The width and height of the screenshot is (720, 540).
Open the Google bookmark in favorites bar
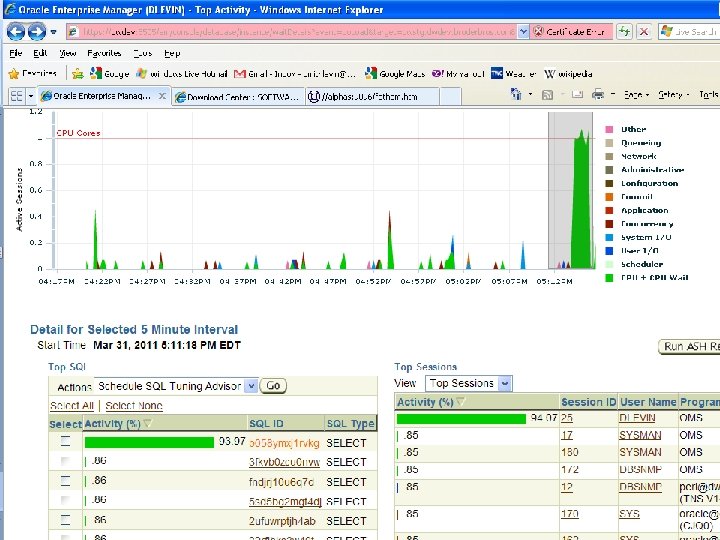[x=109, y=73]
